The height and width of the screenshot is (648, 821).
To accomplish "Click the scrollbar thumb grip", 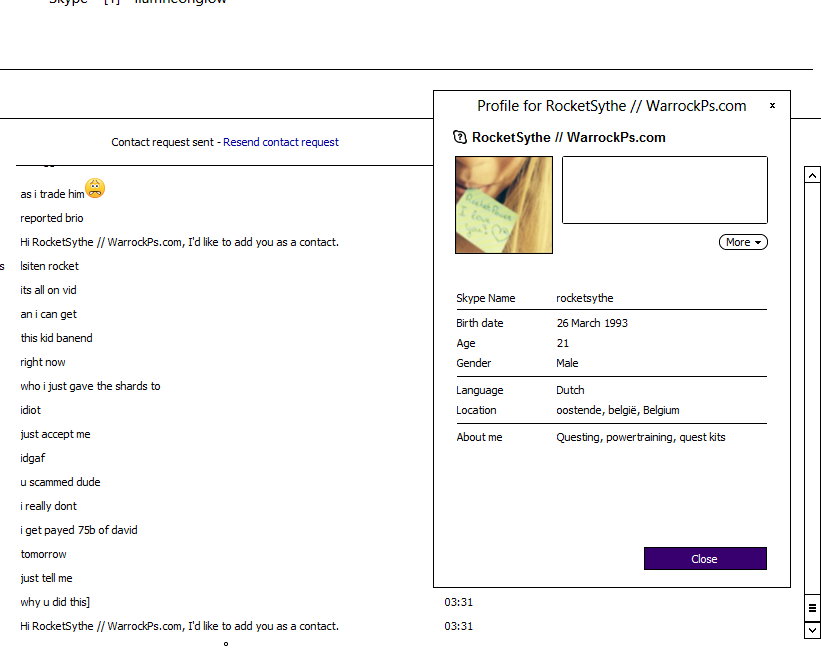I will (x=812, y=608).
